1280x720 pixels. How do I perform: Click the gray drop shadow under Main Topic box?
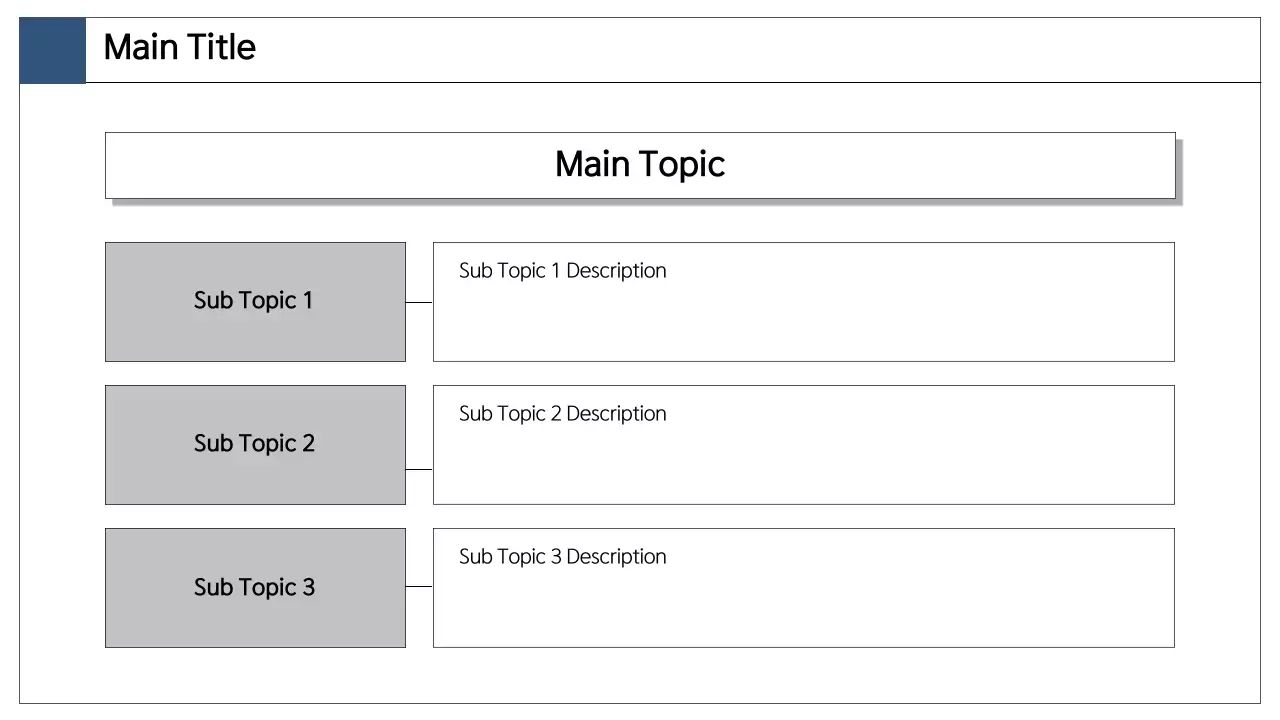pyautogui.click(x=640, y=202)
